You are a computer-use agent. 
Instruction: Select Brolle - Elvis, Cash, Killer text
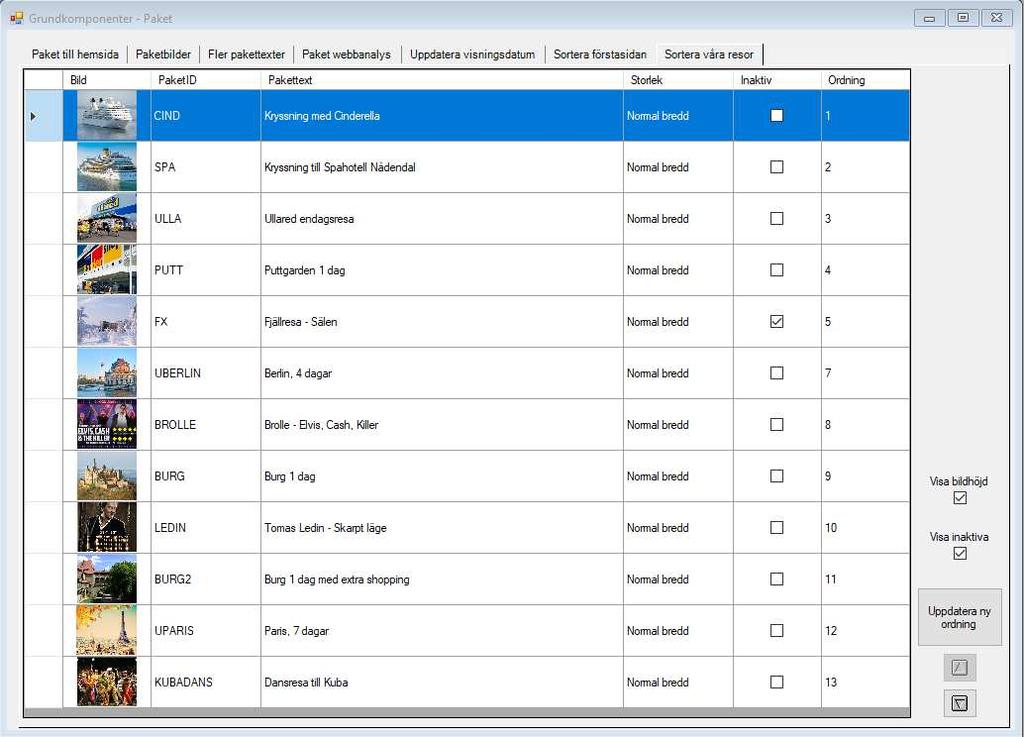[x=321, y=425]
